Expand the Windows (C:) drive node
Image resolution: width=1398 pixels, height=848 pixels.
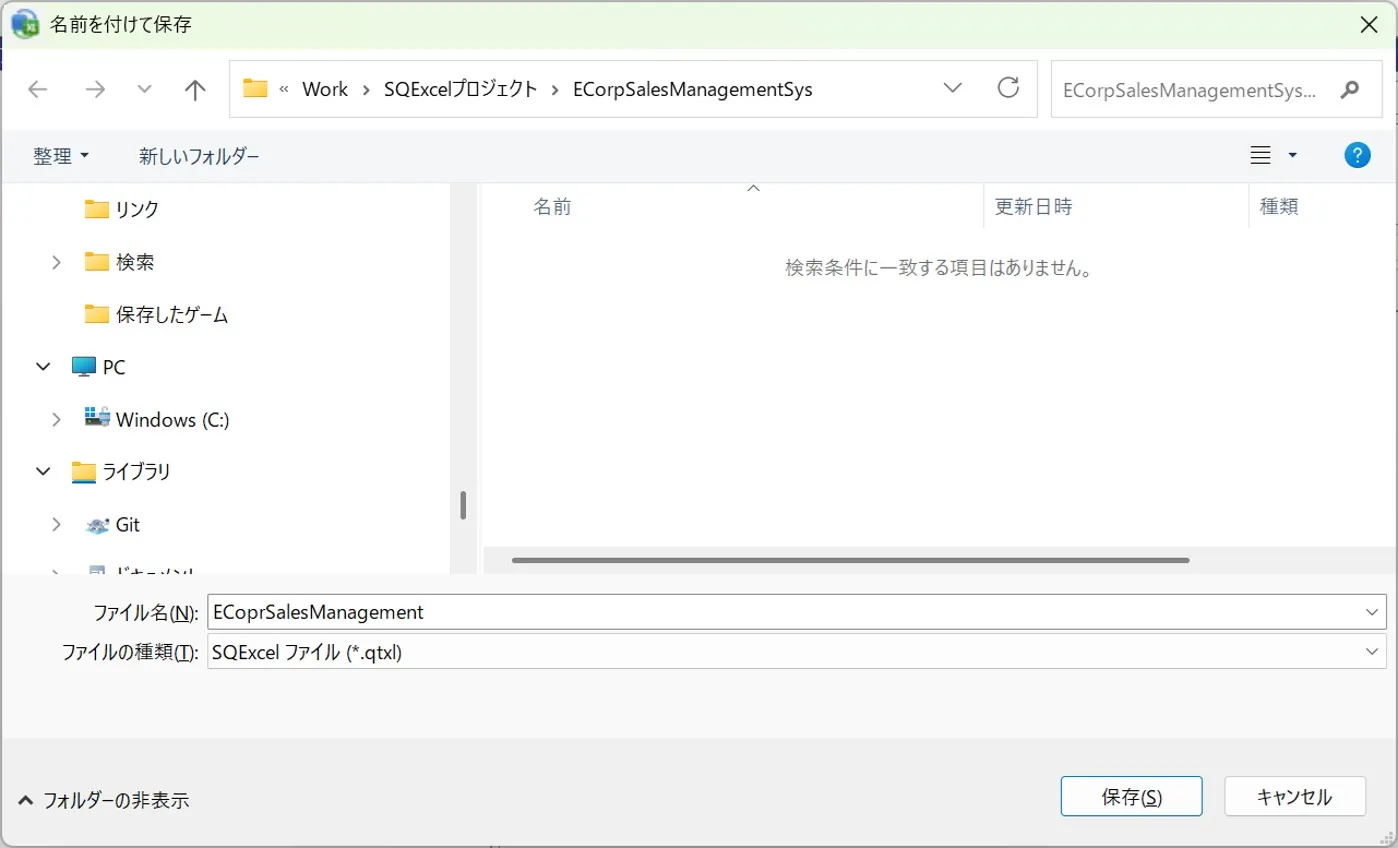point(56,420)
